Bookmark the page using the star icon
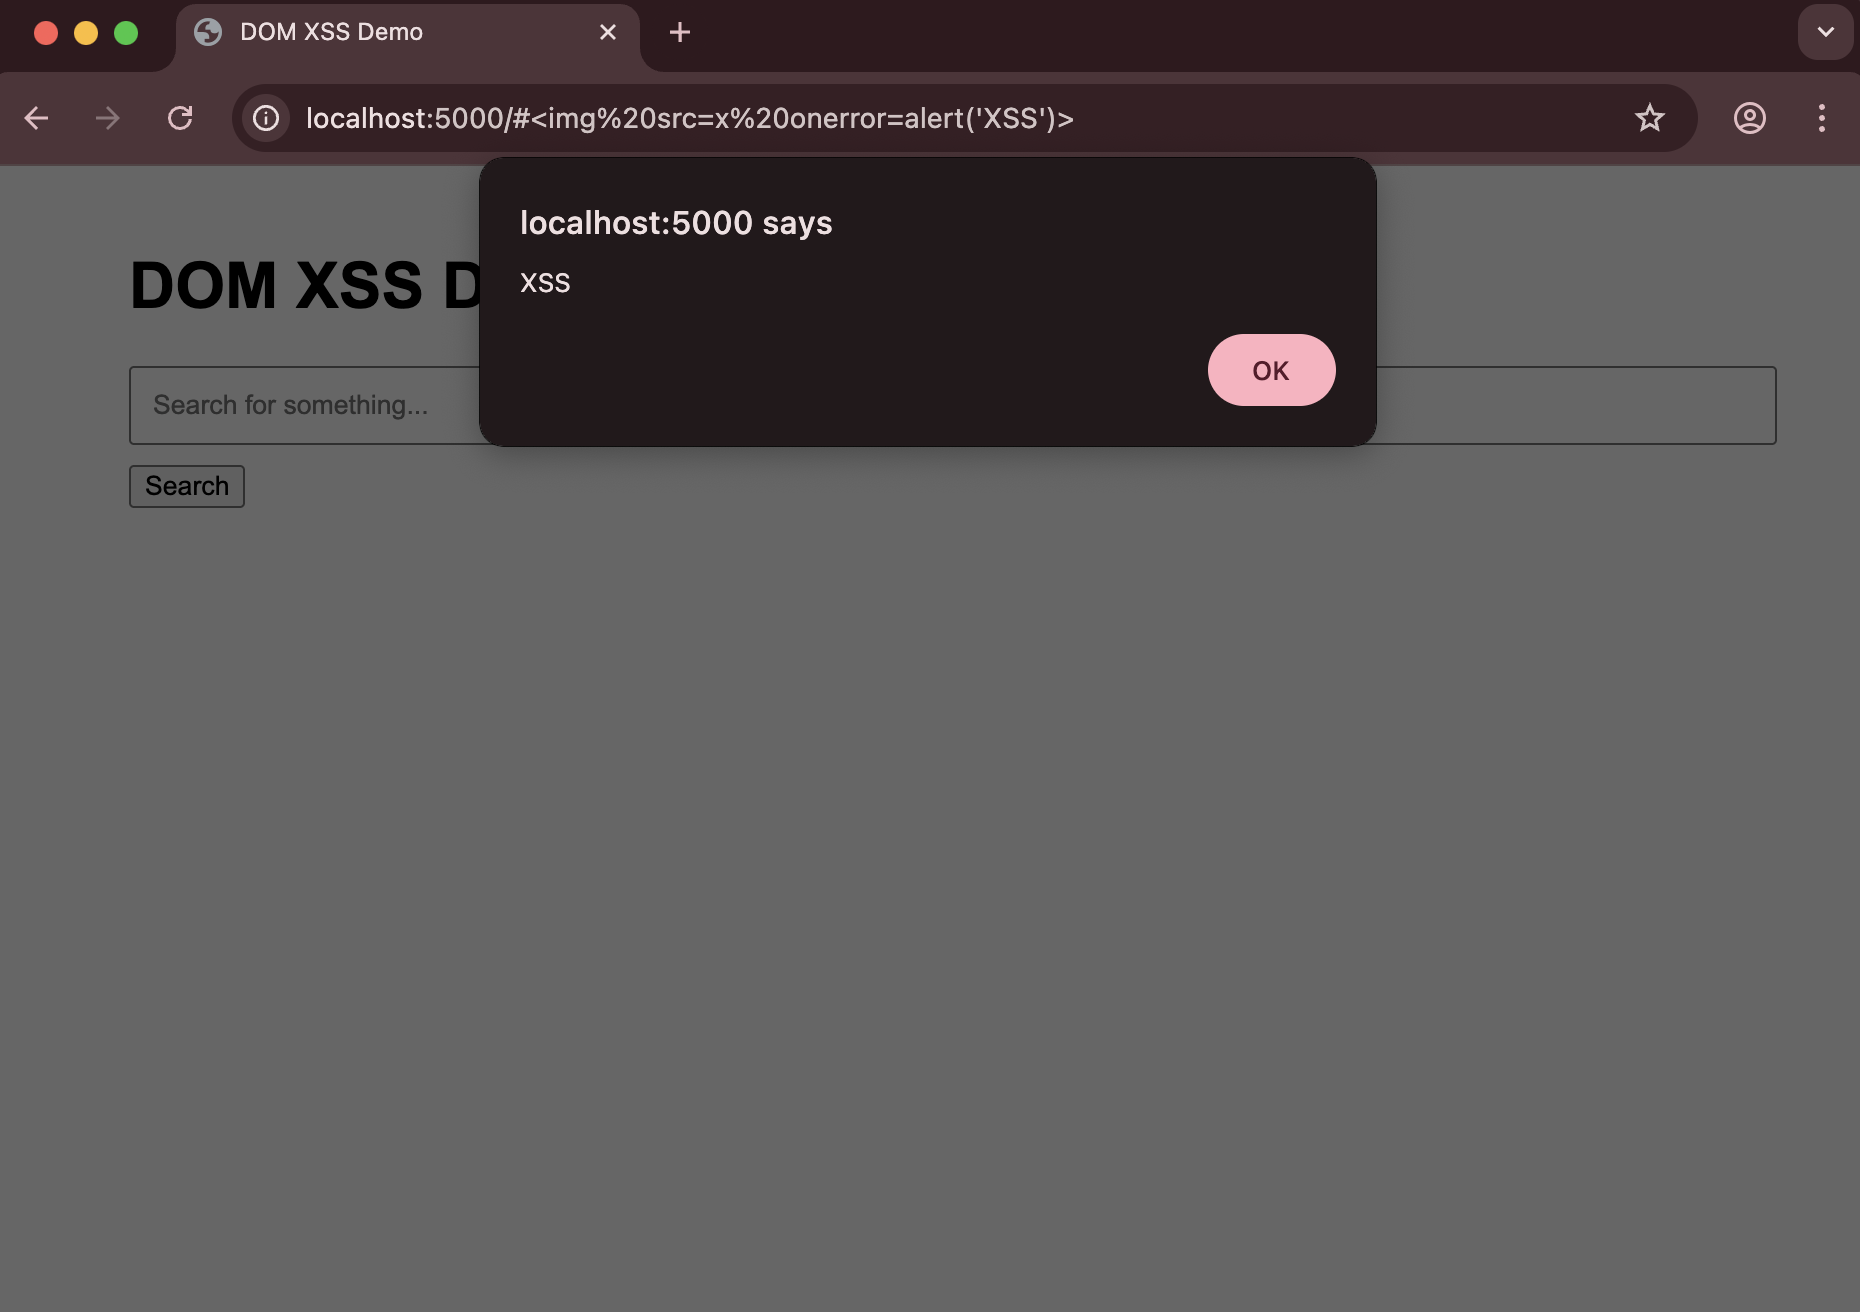Image resolution: width=1860 pixels, height=1312 pixels. click(1651, 119)
